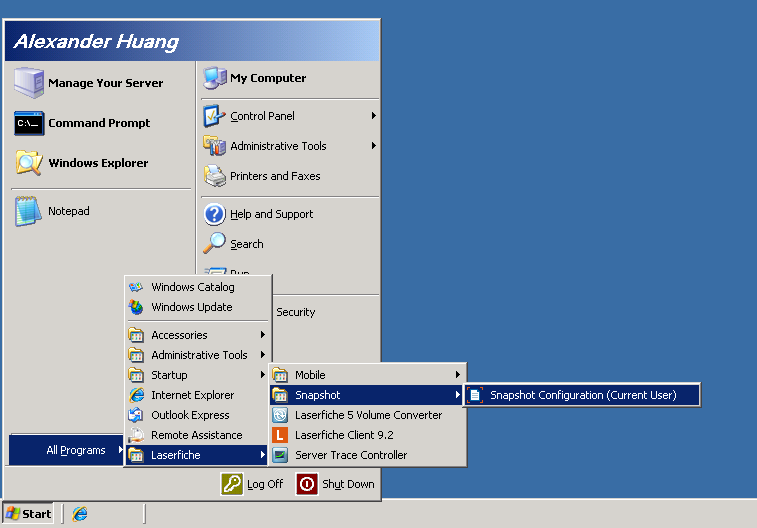Click the Internet Explorer icon in programs list
Viewport: 757px width, 528px height.
[x=136, y=395]
